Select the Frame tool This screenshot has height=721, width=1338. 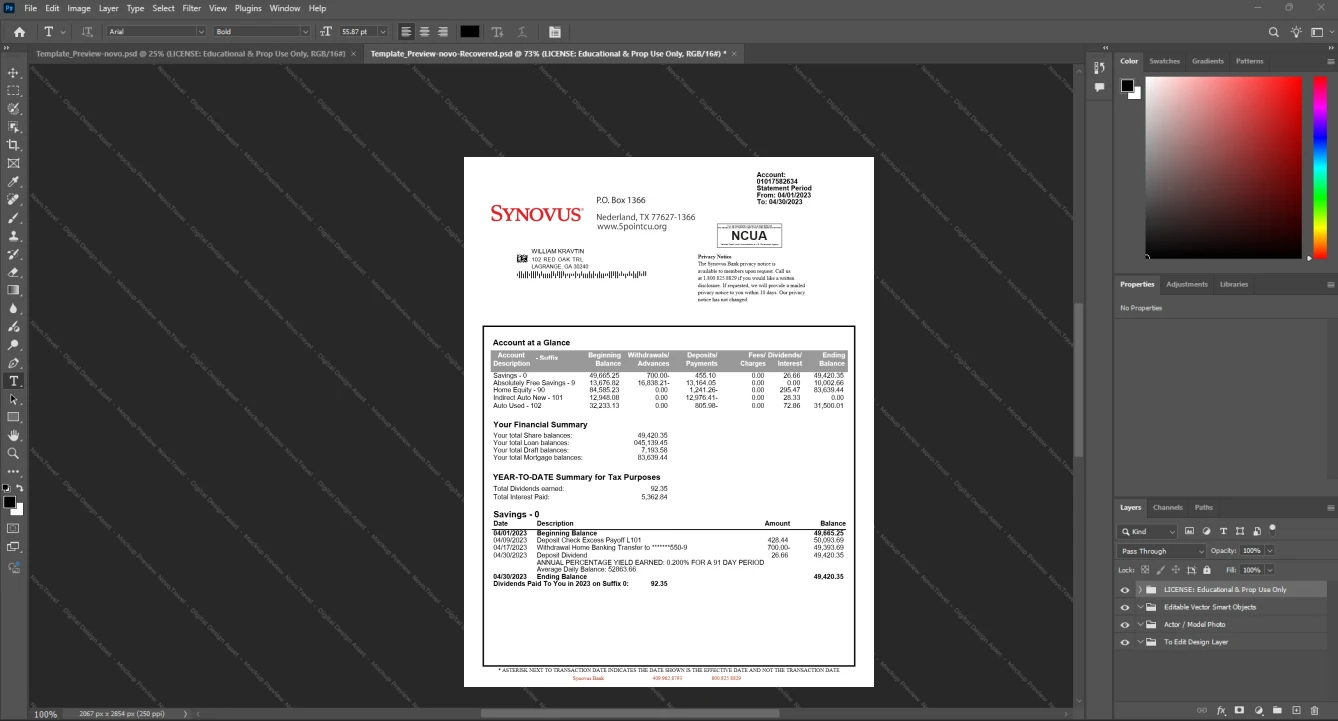point(14,163)
